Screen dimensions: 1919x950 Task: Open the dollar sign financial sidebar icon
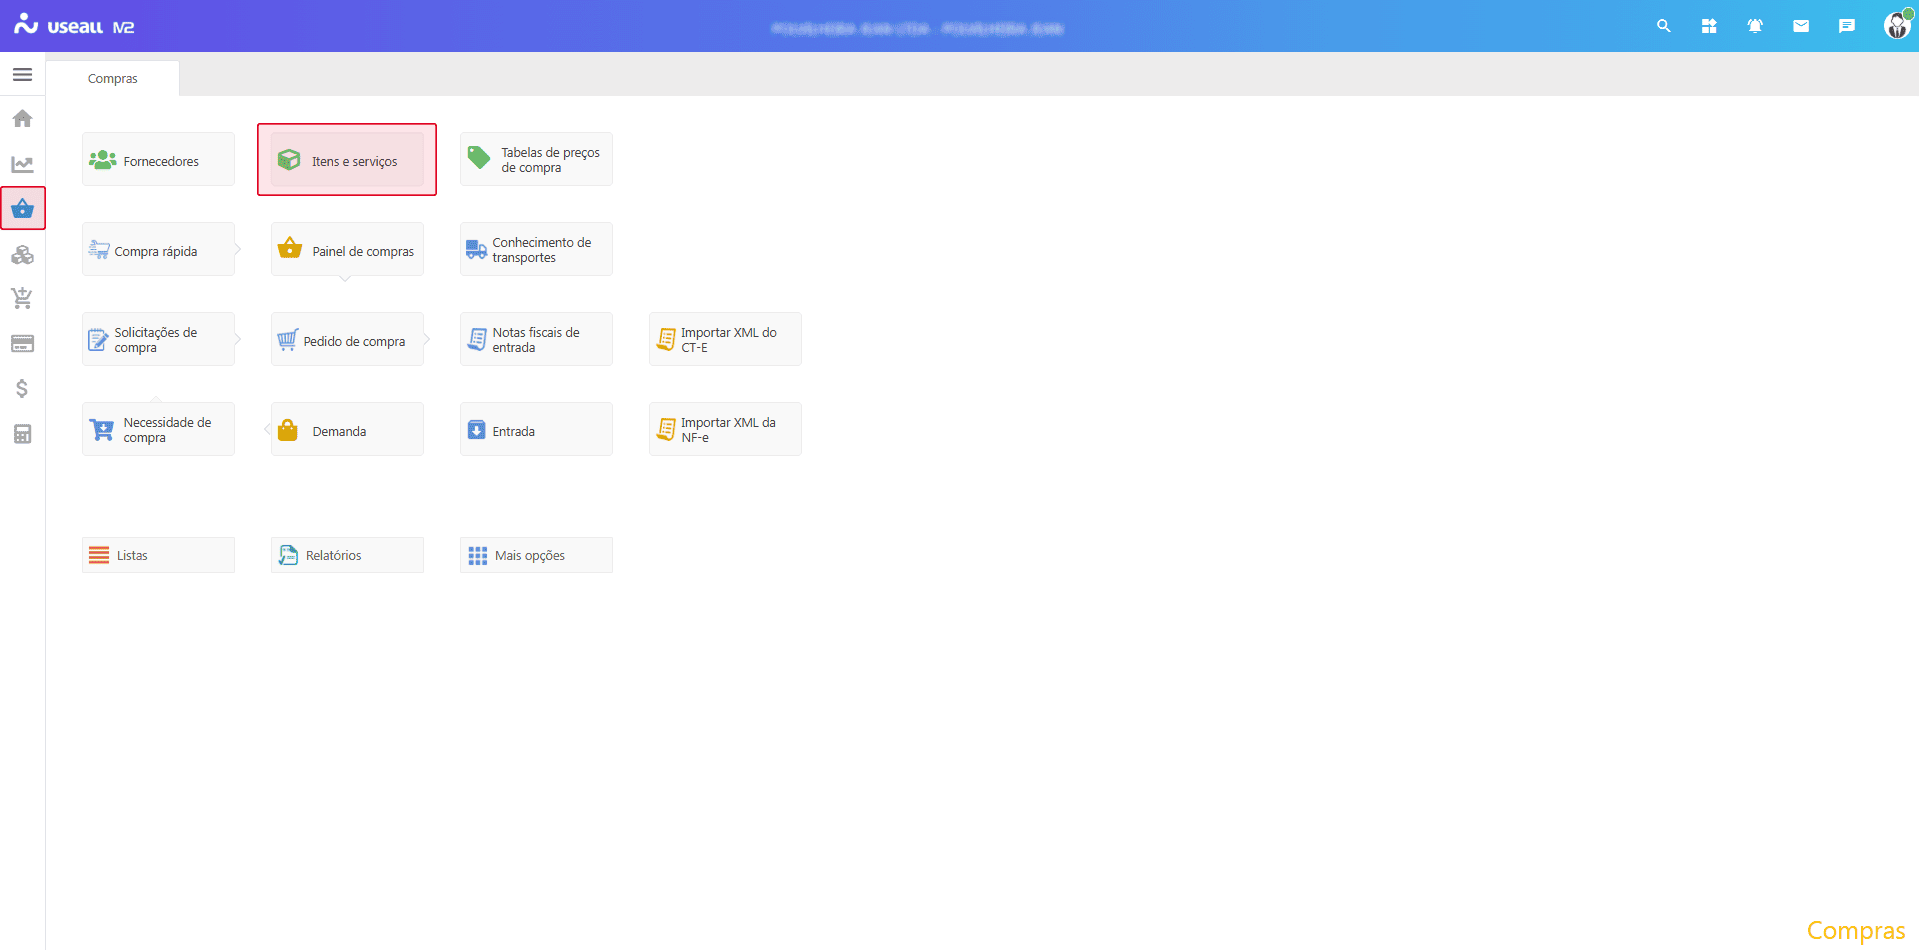click(22, 388)
